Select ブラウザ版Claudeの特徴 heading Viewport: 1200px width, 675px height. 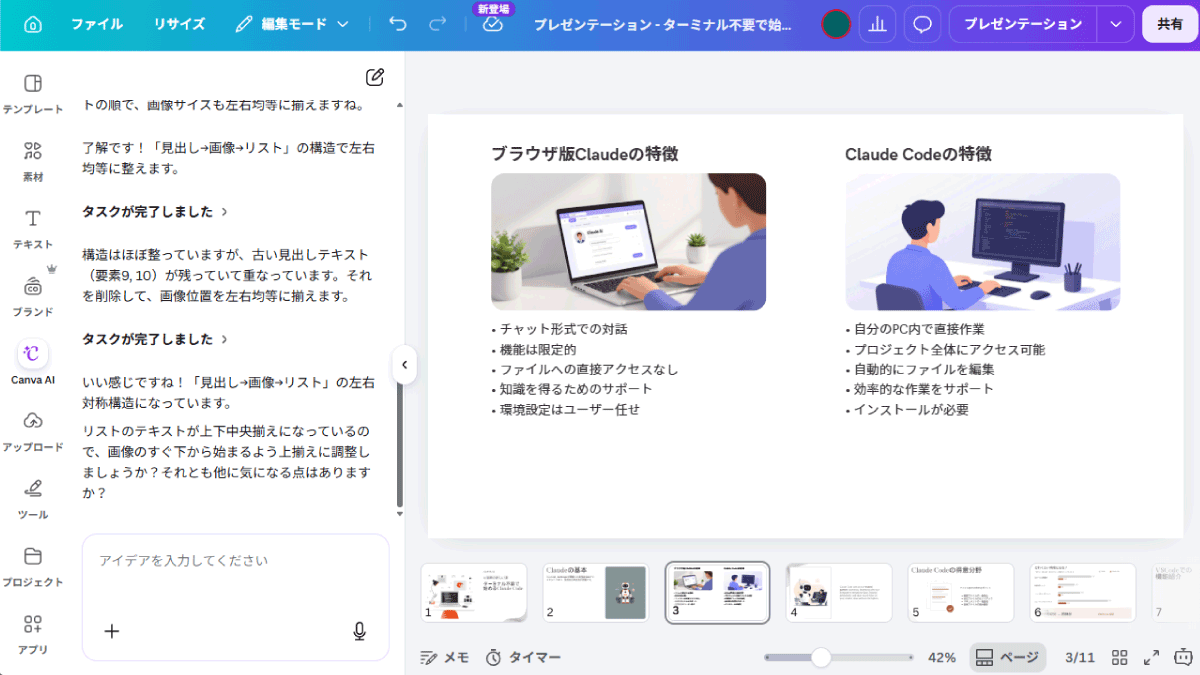(585, 153)
